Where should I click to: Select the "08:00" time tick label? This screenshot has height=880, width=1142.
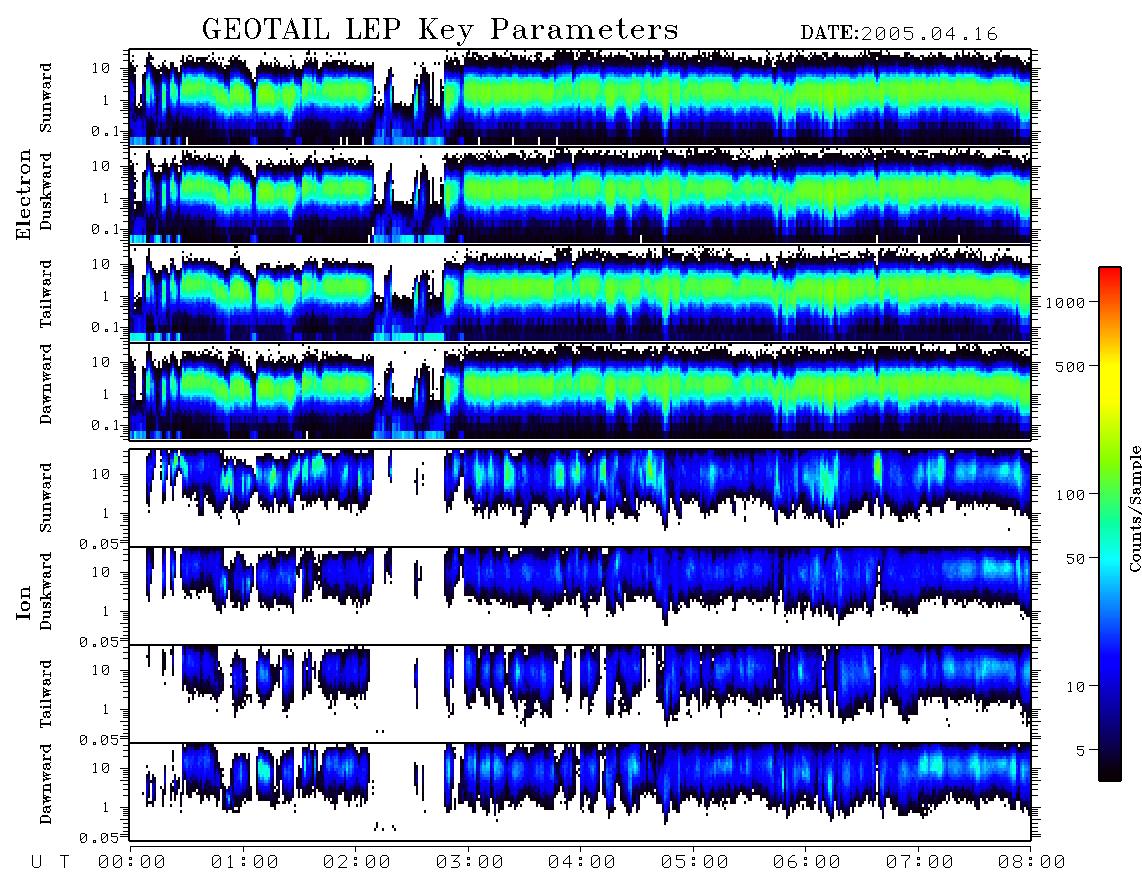pyautogui.click(x=1031, y=862)
